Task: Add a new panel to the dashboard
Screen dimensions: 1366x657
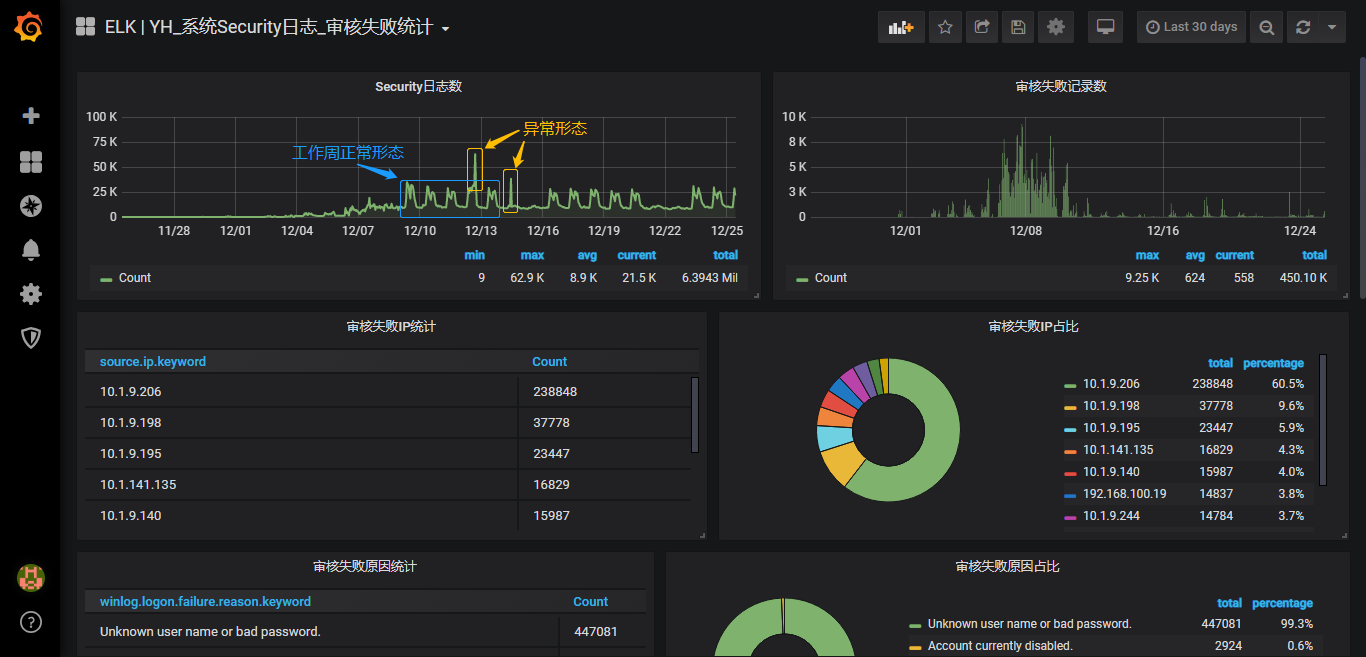Action: (x=899, y=27)
